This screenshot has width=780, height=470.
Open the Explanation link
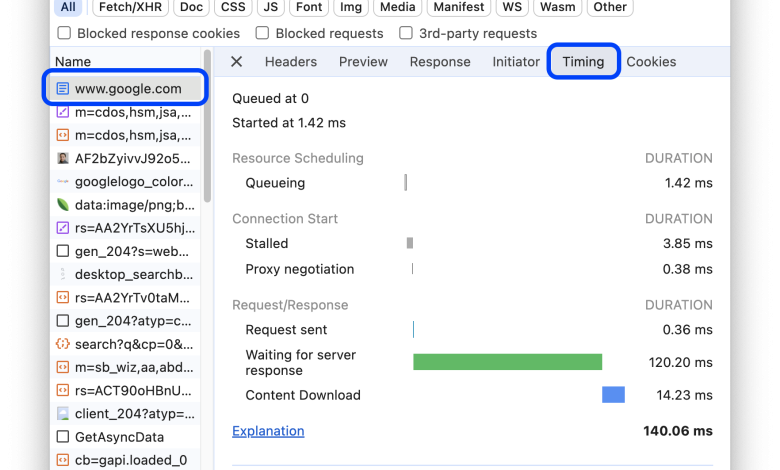(268, 431)
